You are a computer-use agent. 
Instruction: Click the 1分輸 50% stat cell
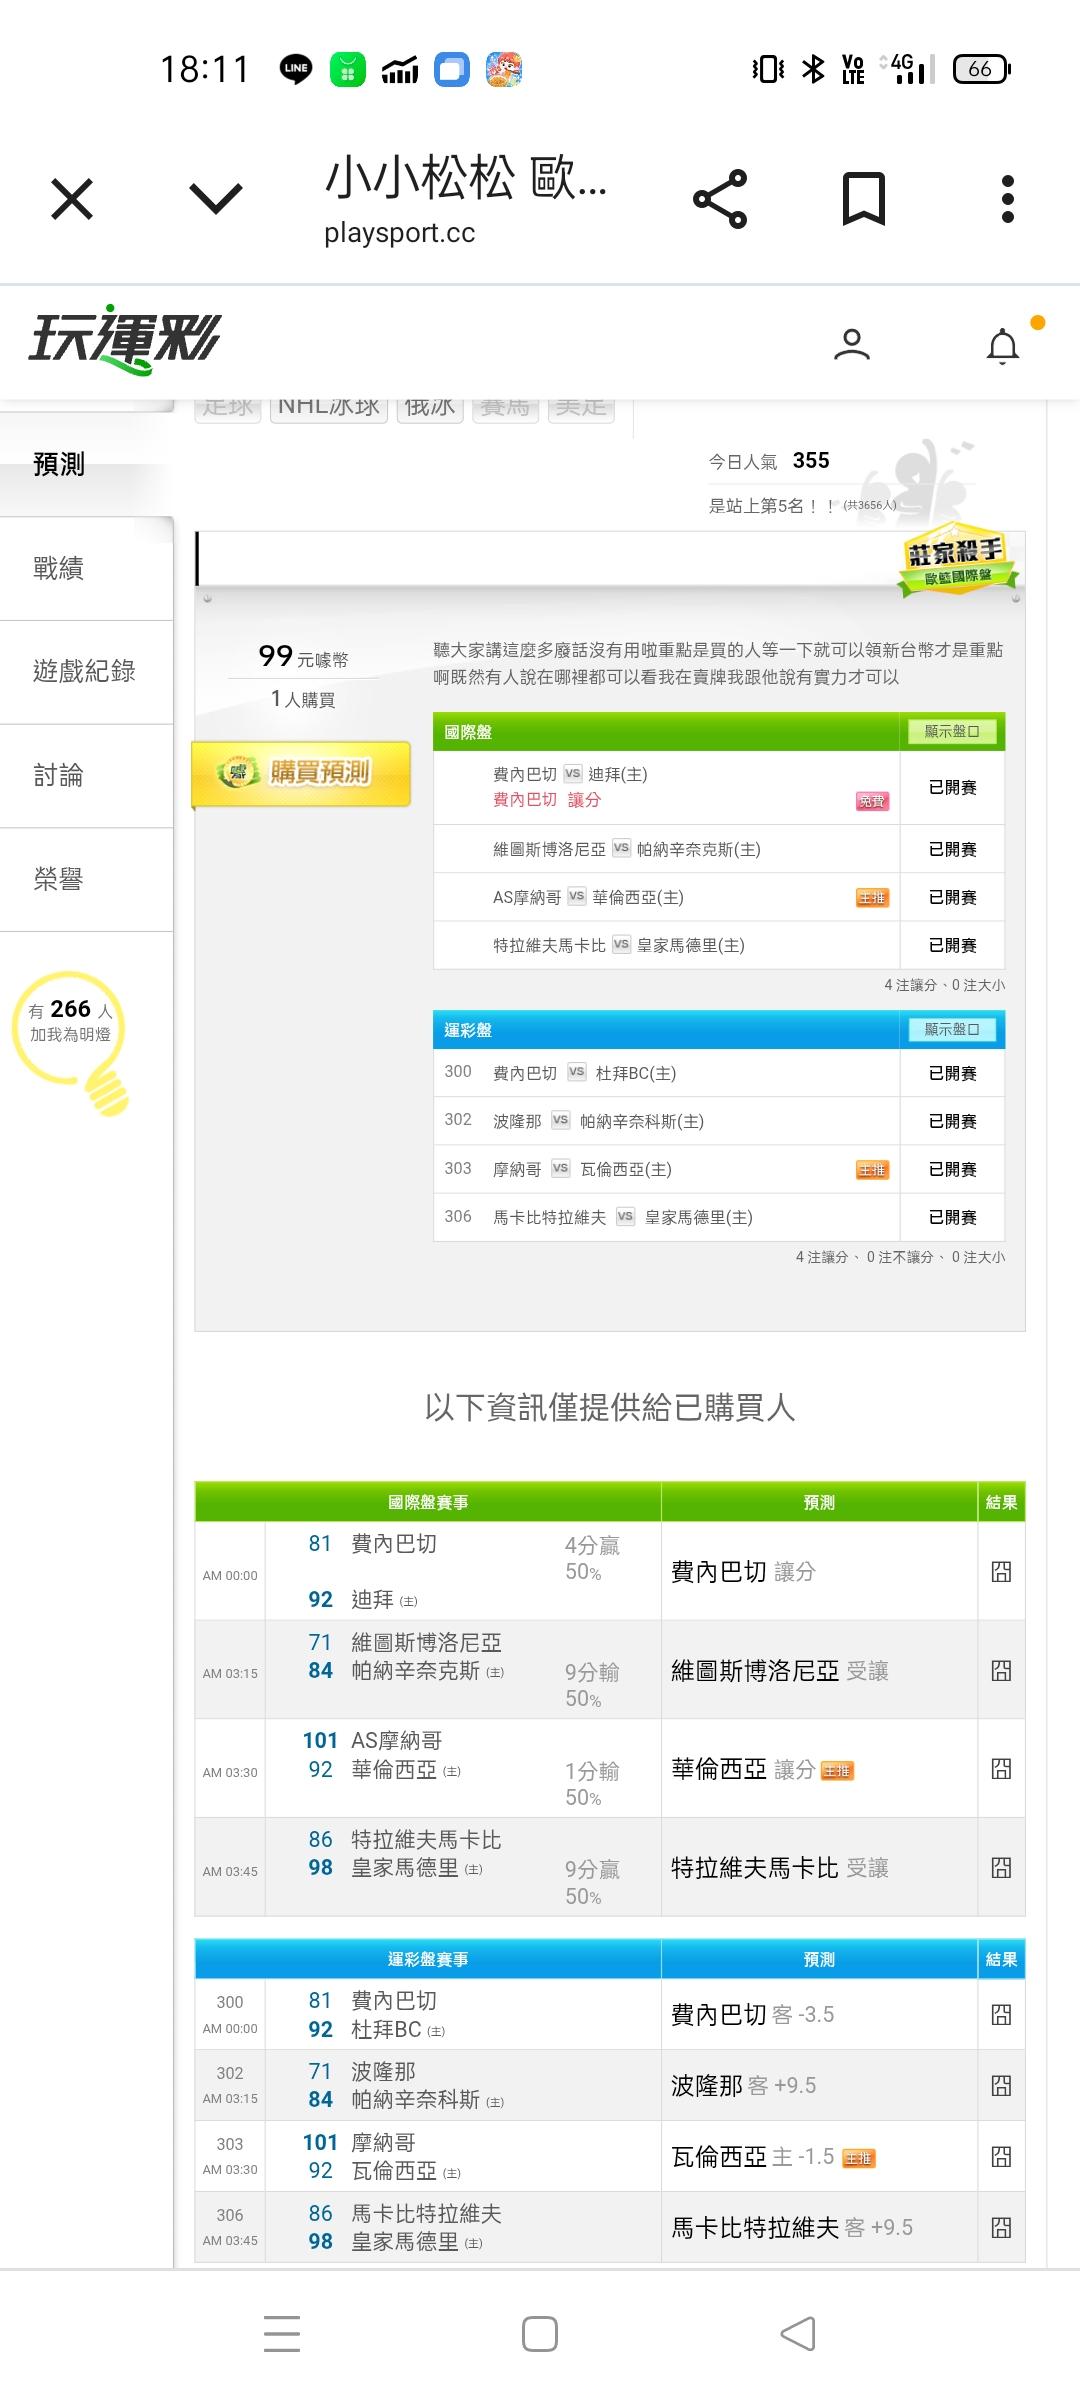592,1784
